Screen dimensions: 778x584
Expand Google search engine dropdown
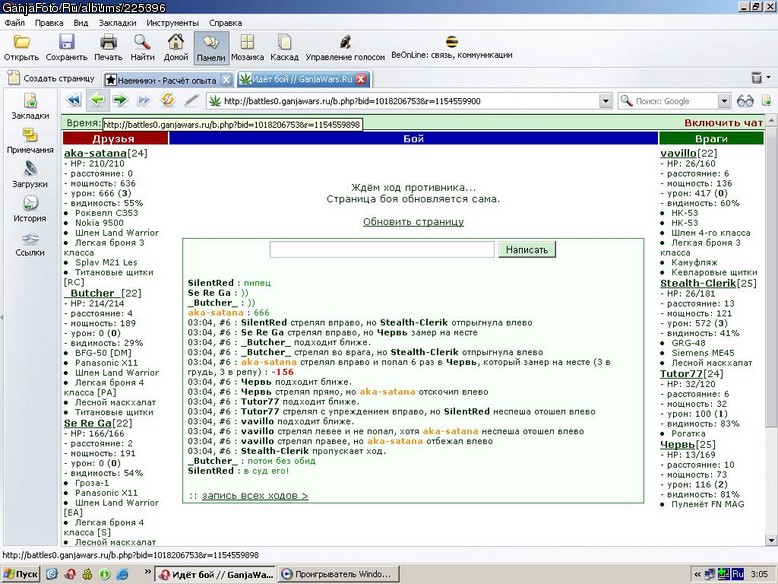(x=724, y=101)
